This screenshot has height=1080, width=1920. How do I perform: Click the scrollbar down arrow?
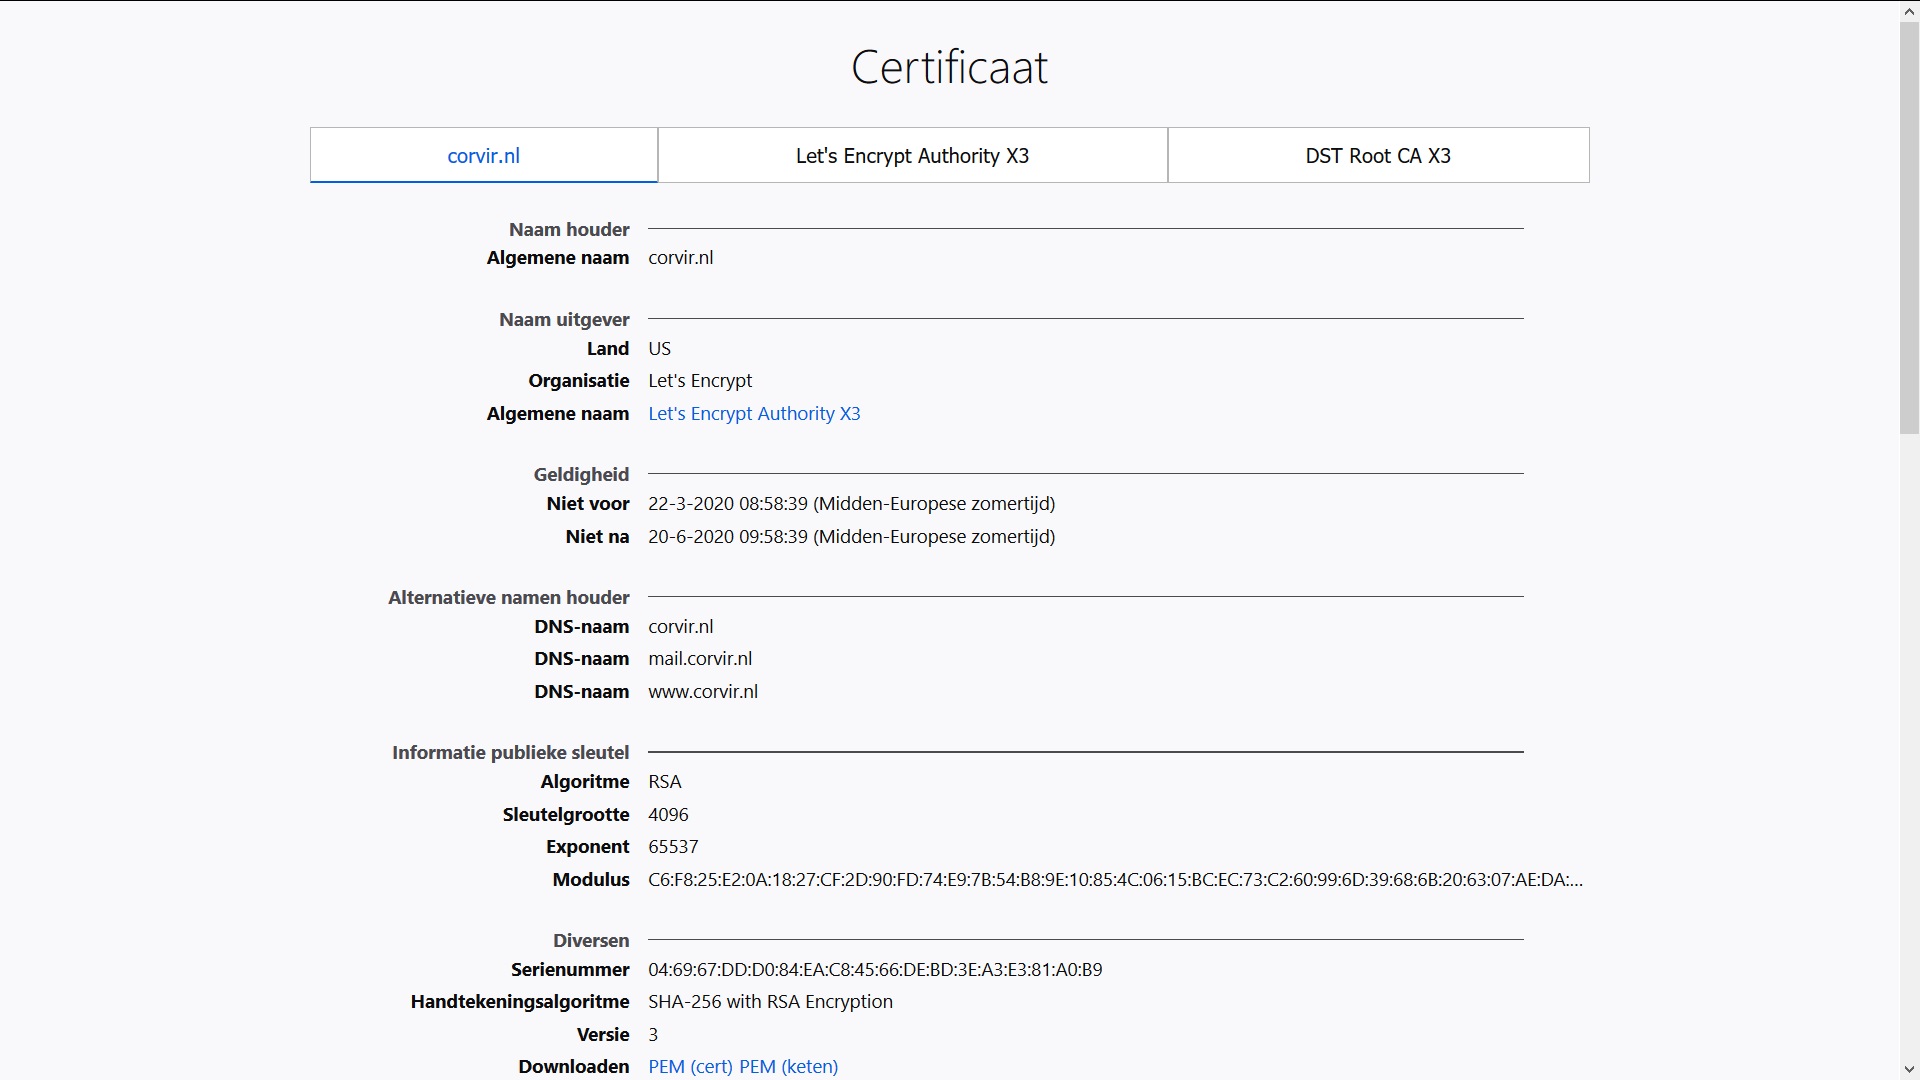tap(1909, 1070)
